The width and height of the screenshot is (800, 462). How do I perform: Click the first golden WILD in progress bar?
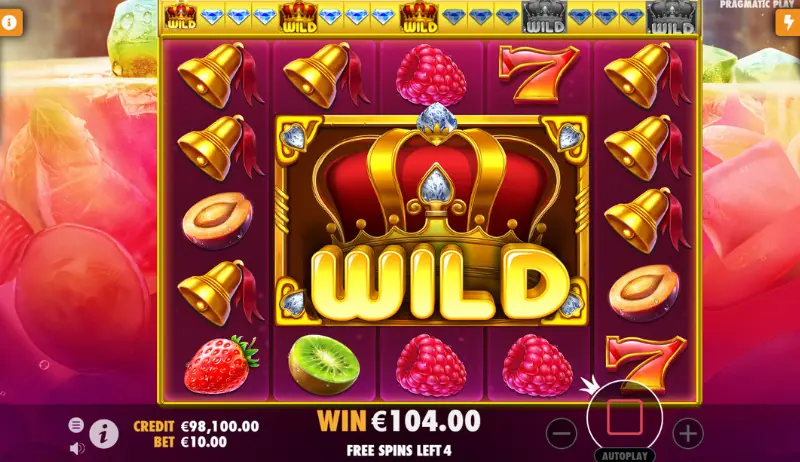click(x=181, y=17)
